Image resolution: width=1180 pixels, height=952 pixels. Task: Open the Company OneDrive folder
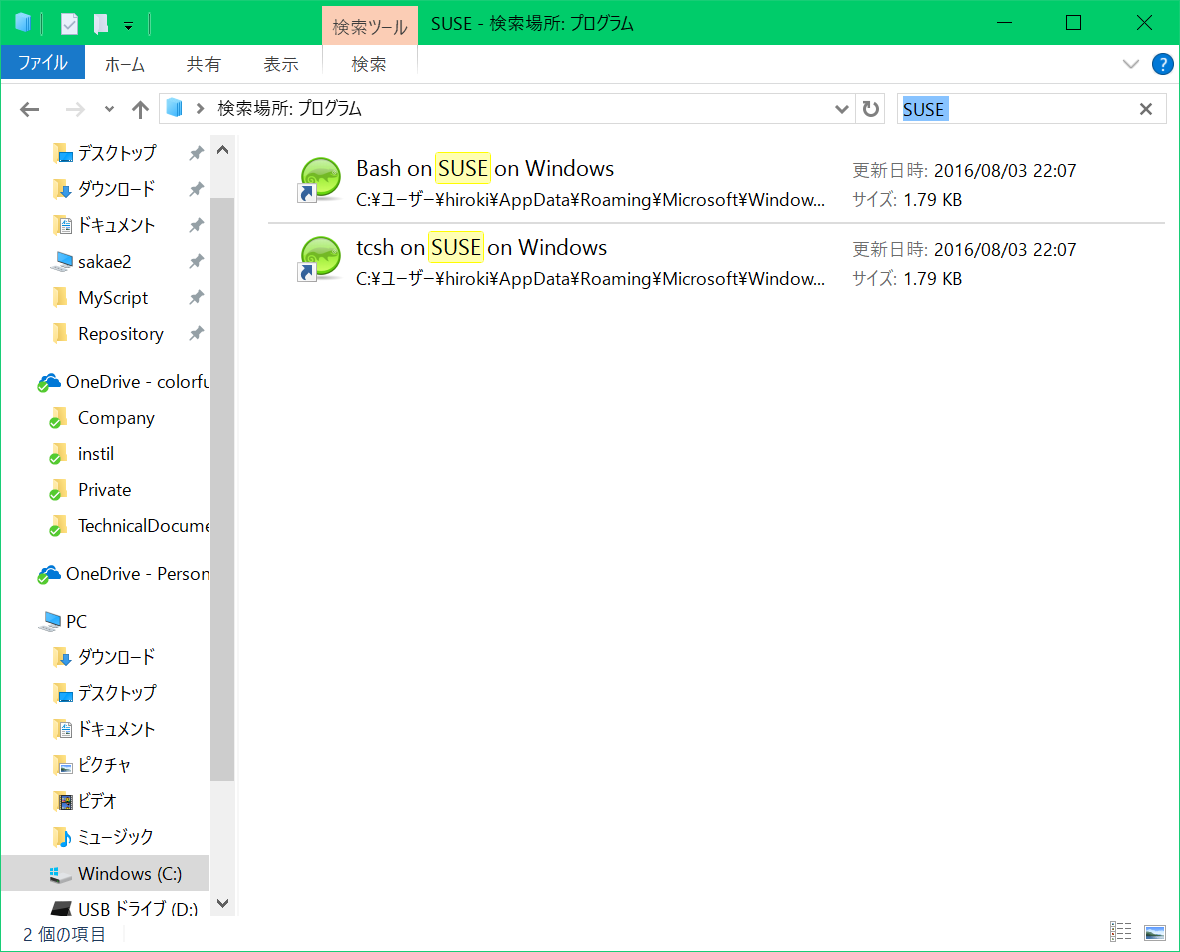pos(116,418)
